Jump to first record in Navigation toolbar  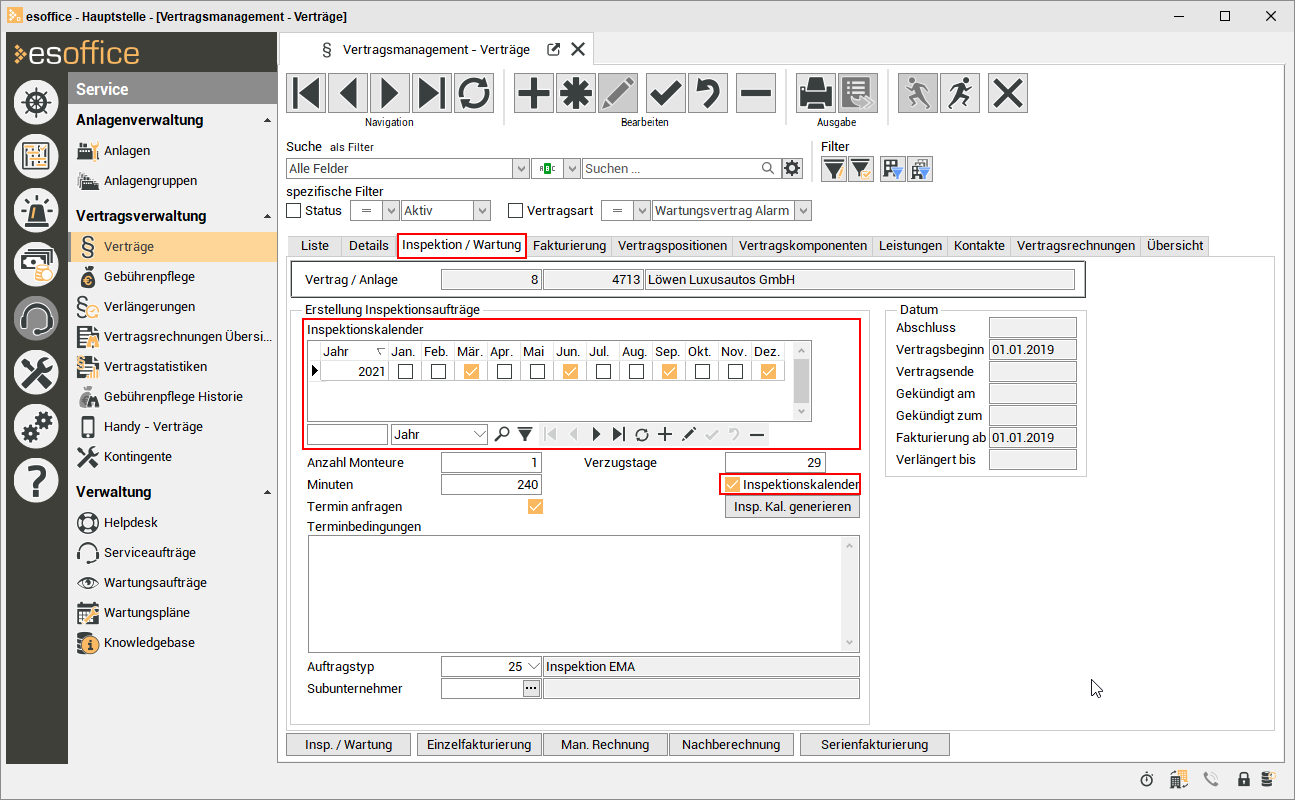(306, 93)
